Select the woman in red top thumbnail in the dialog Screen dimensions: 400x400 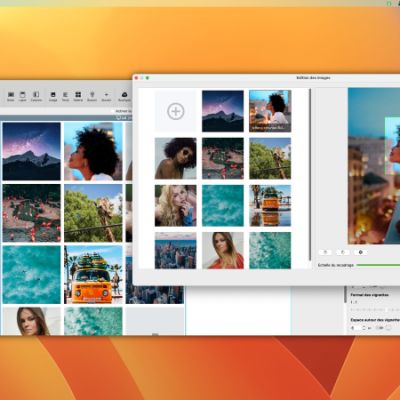coord(223,251)
